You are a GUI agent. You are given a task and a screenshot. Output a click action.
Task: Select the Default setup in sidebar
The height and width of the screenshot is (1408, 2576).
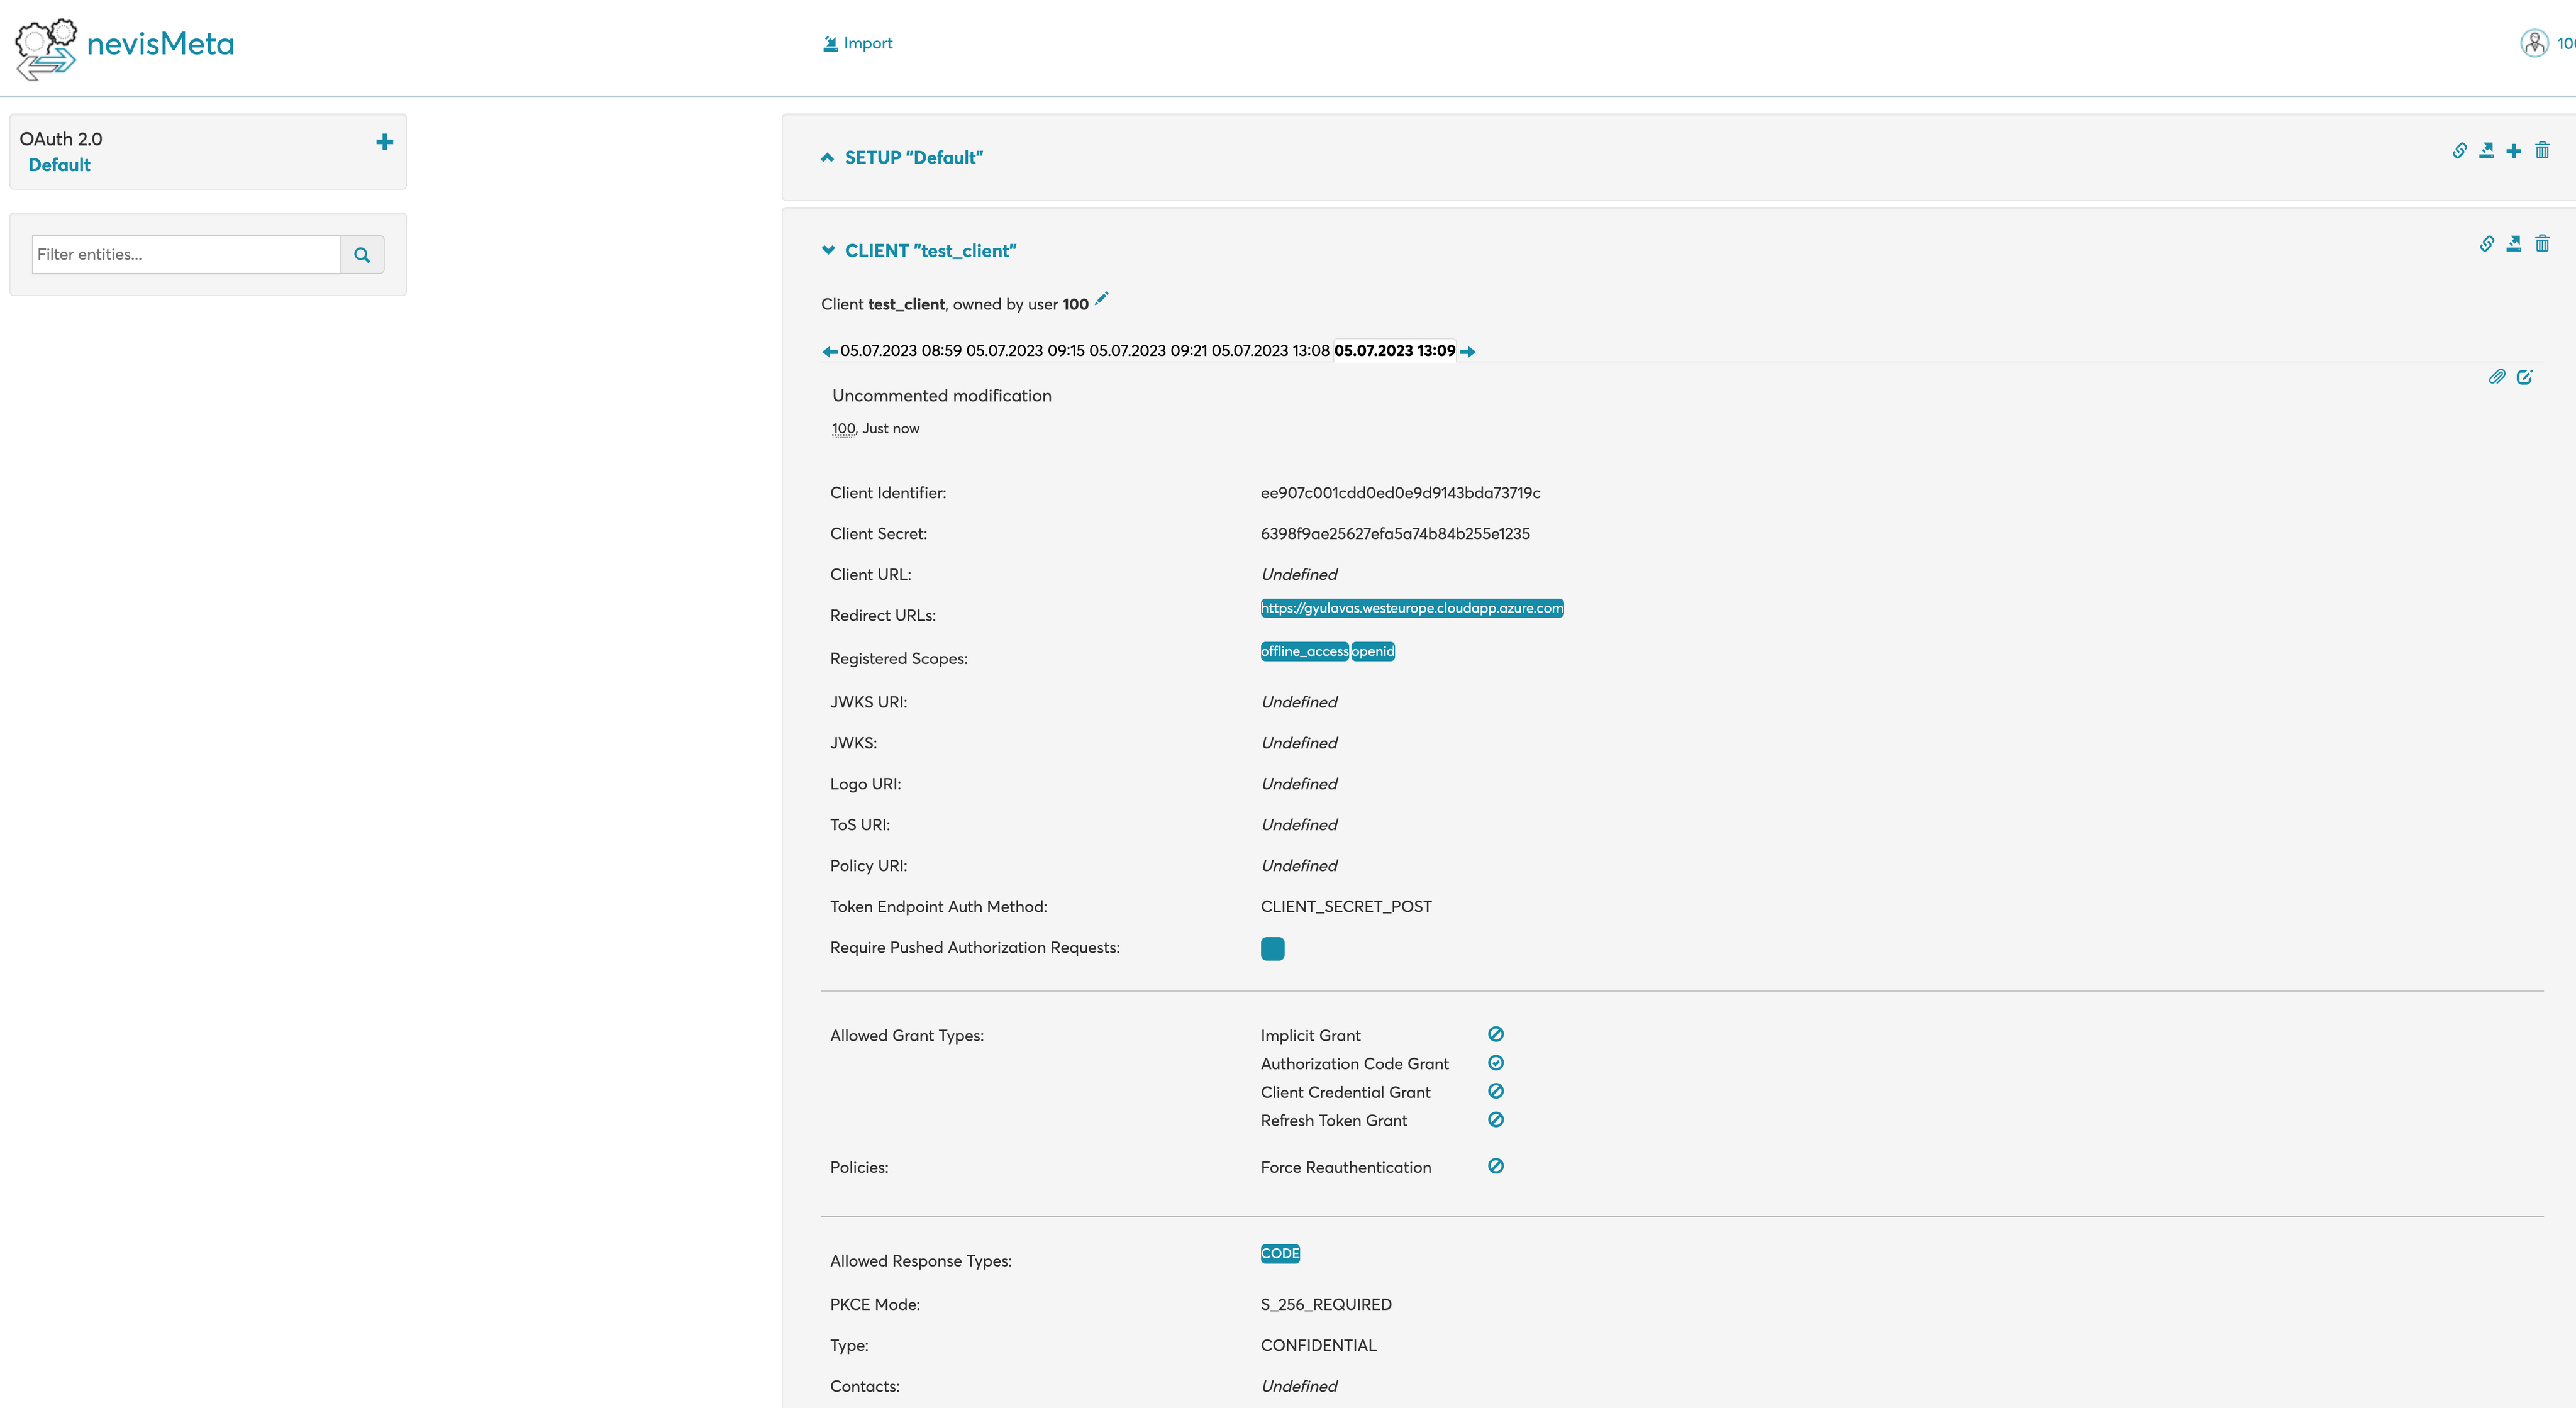[x=59, y=165]
